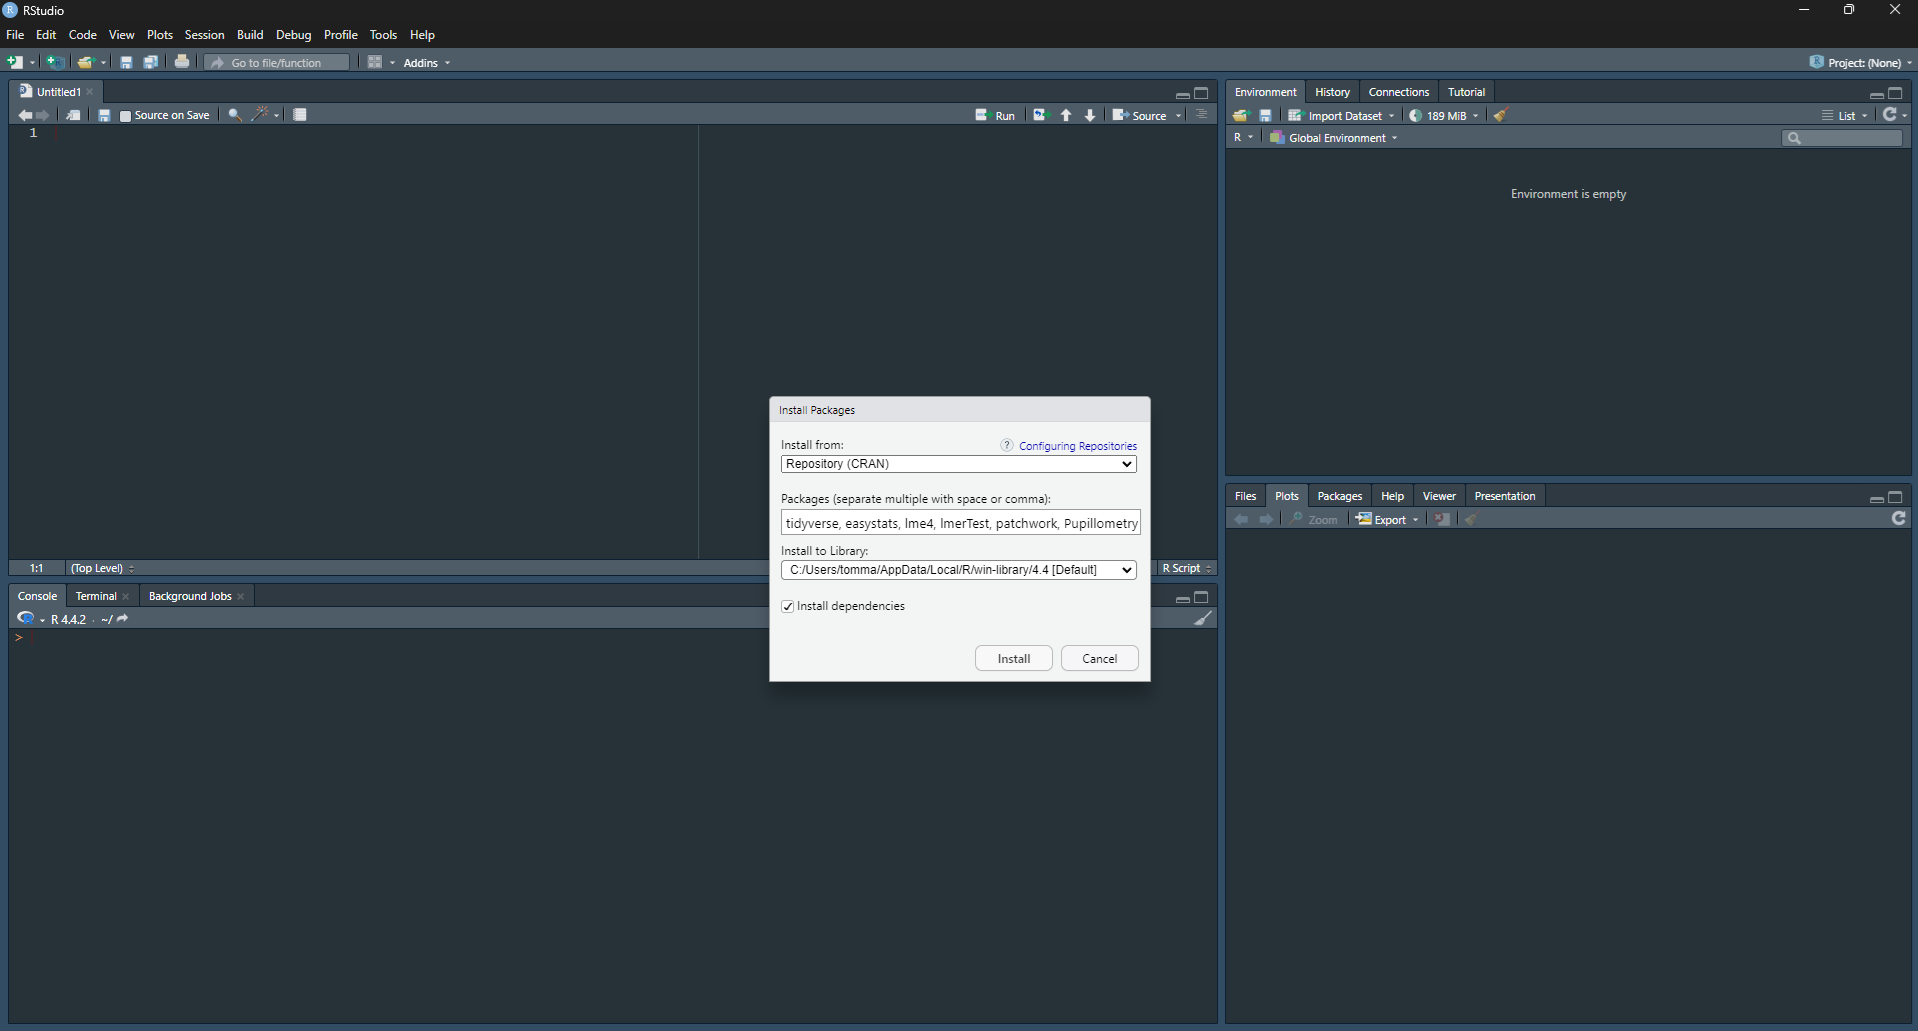Click the print icon in main toolbar
Image resolution: width=1918 pixels, height=1031 pixels.
[182, 62]
